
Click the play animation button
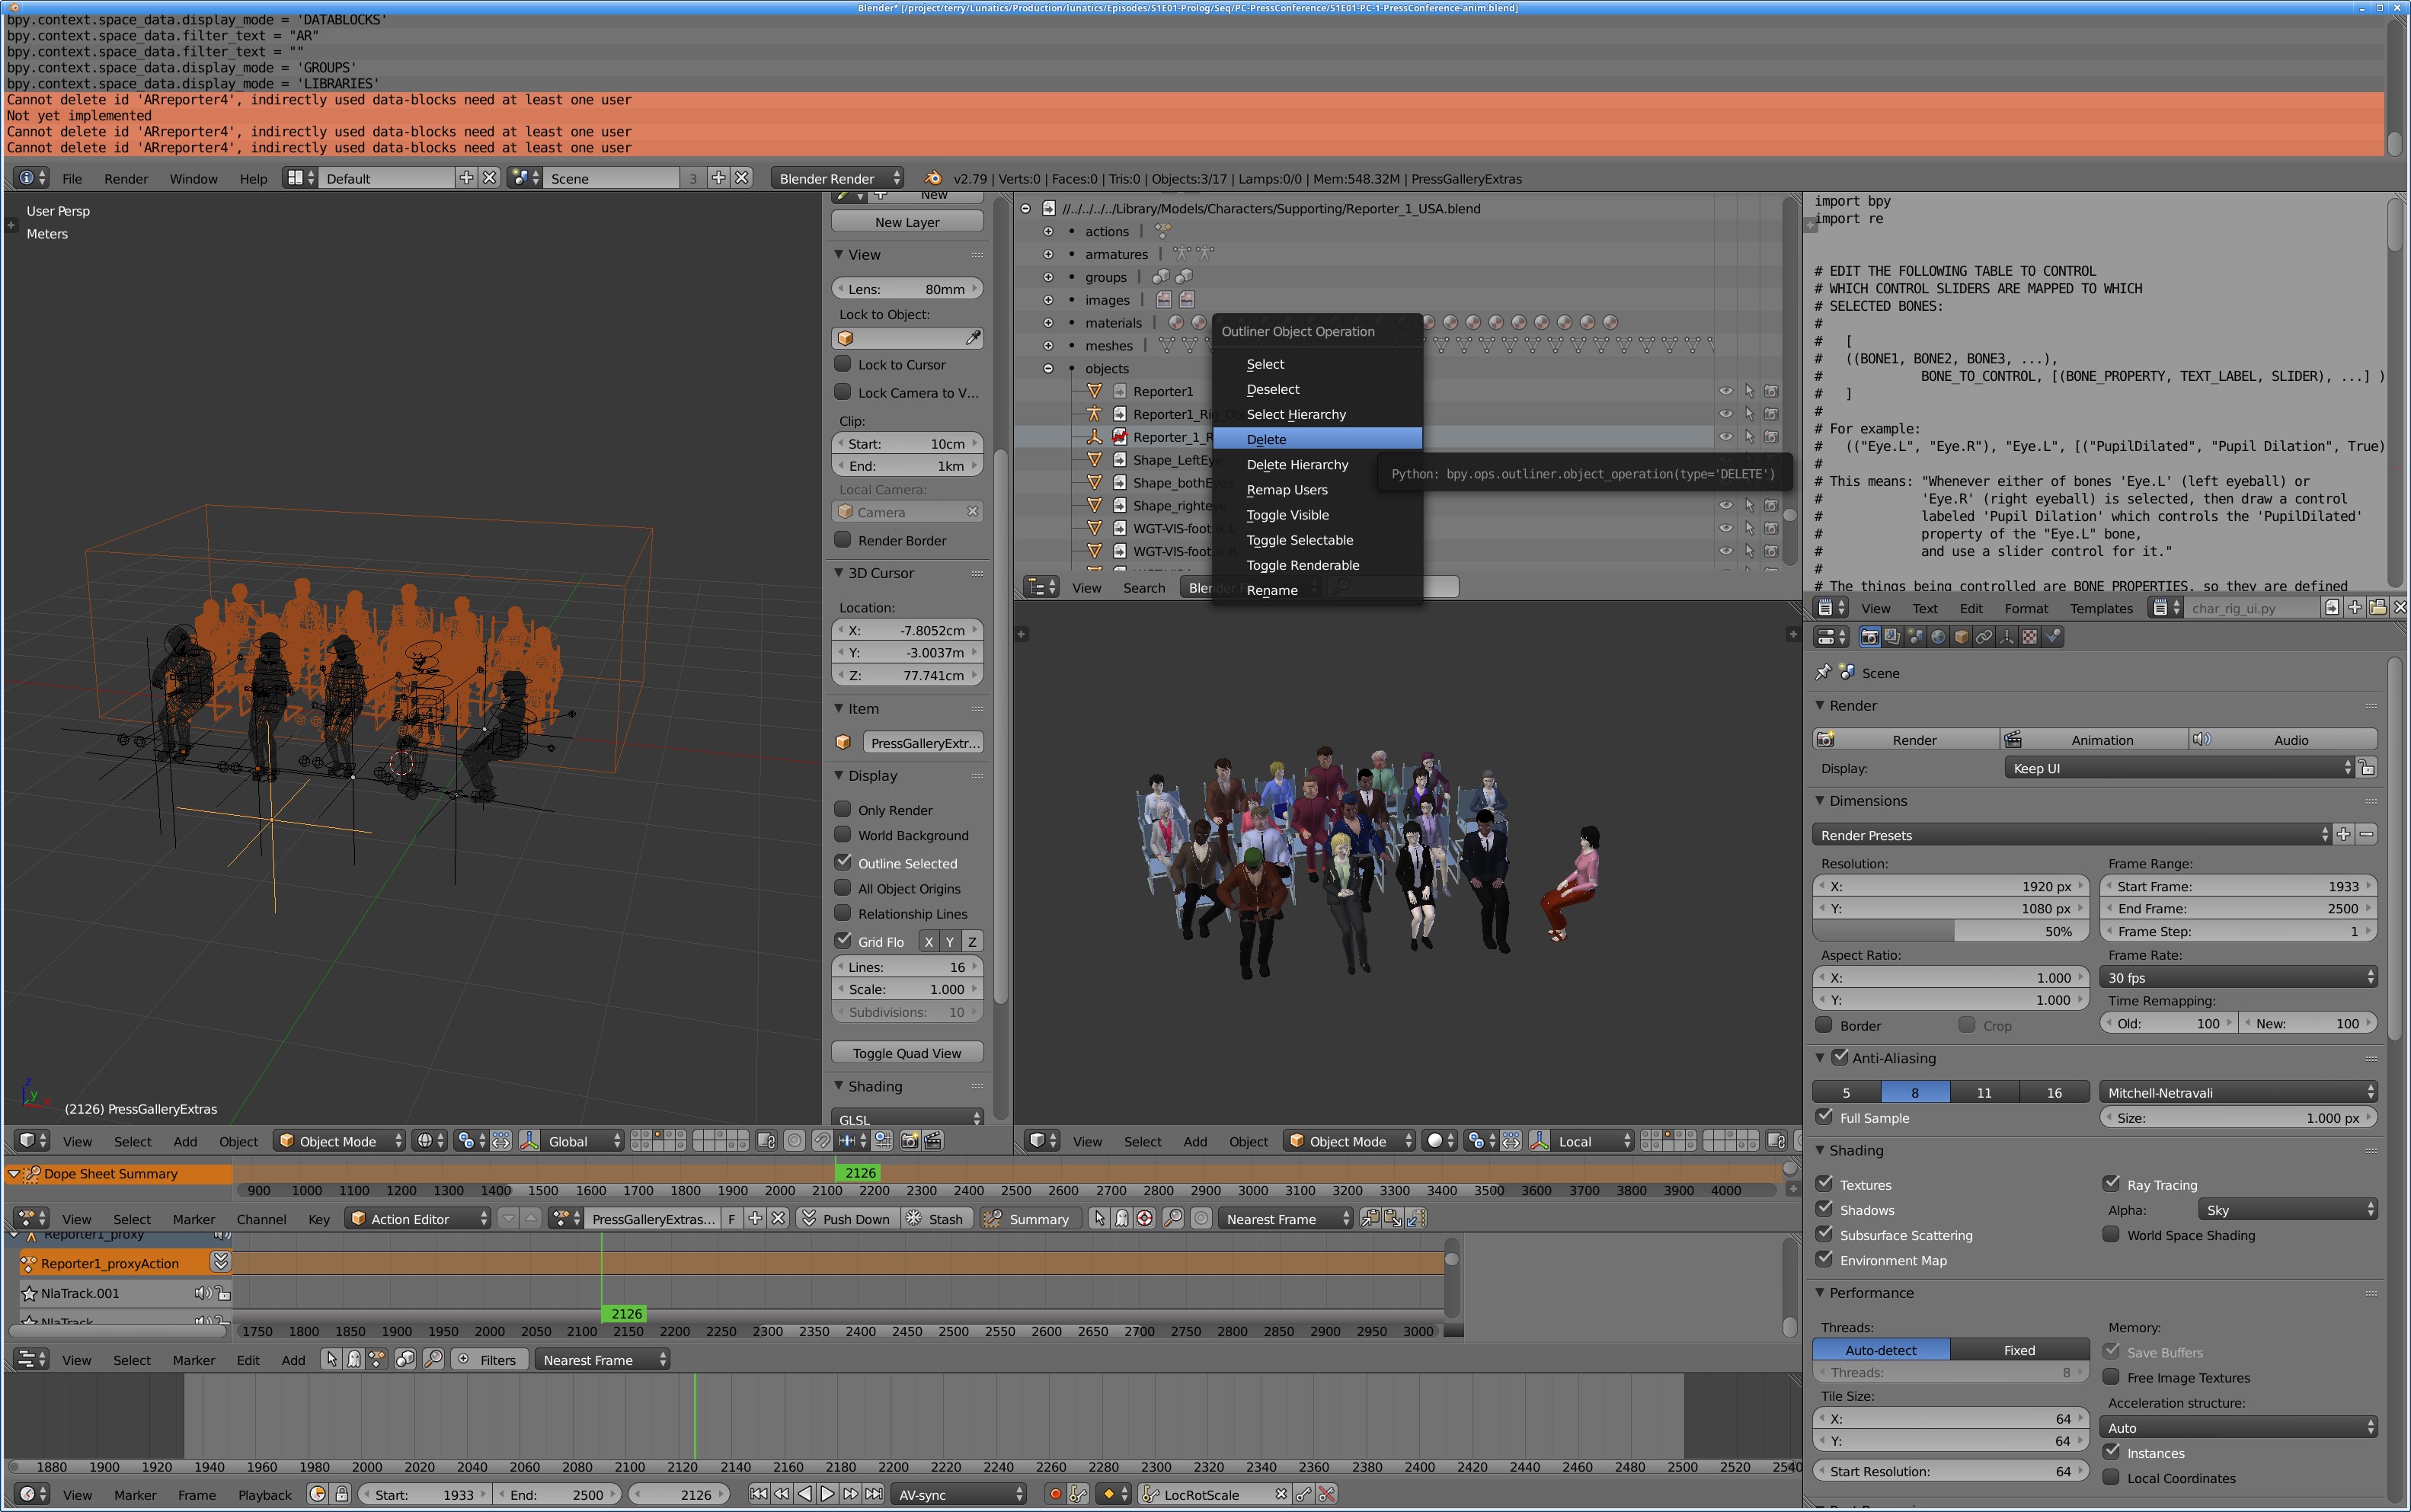(x=827, y=1494)
